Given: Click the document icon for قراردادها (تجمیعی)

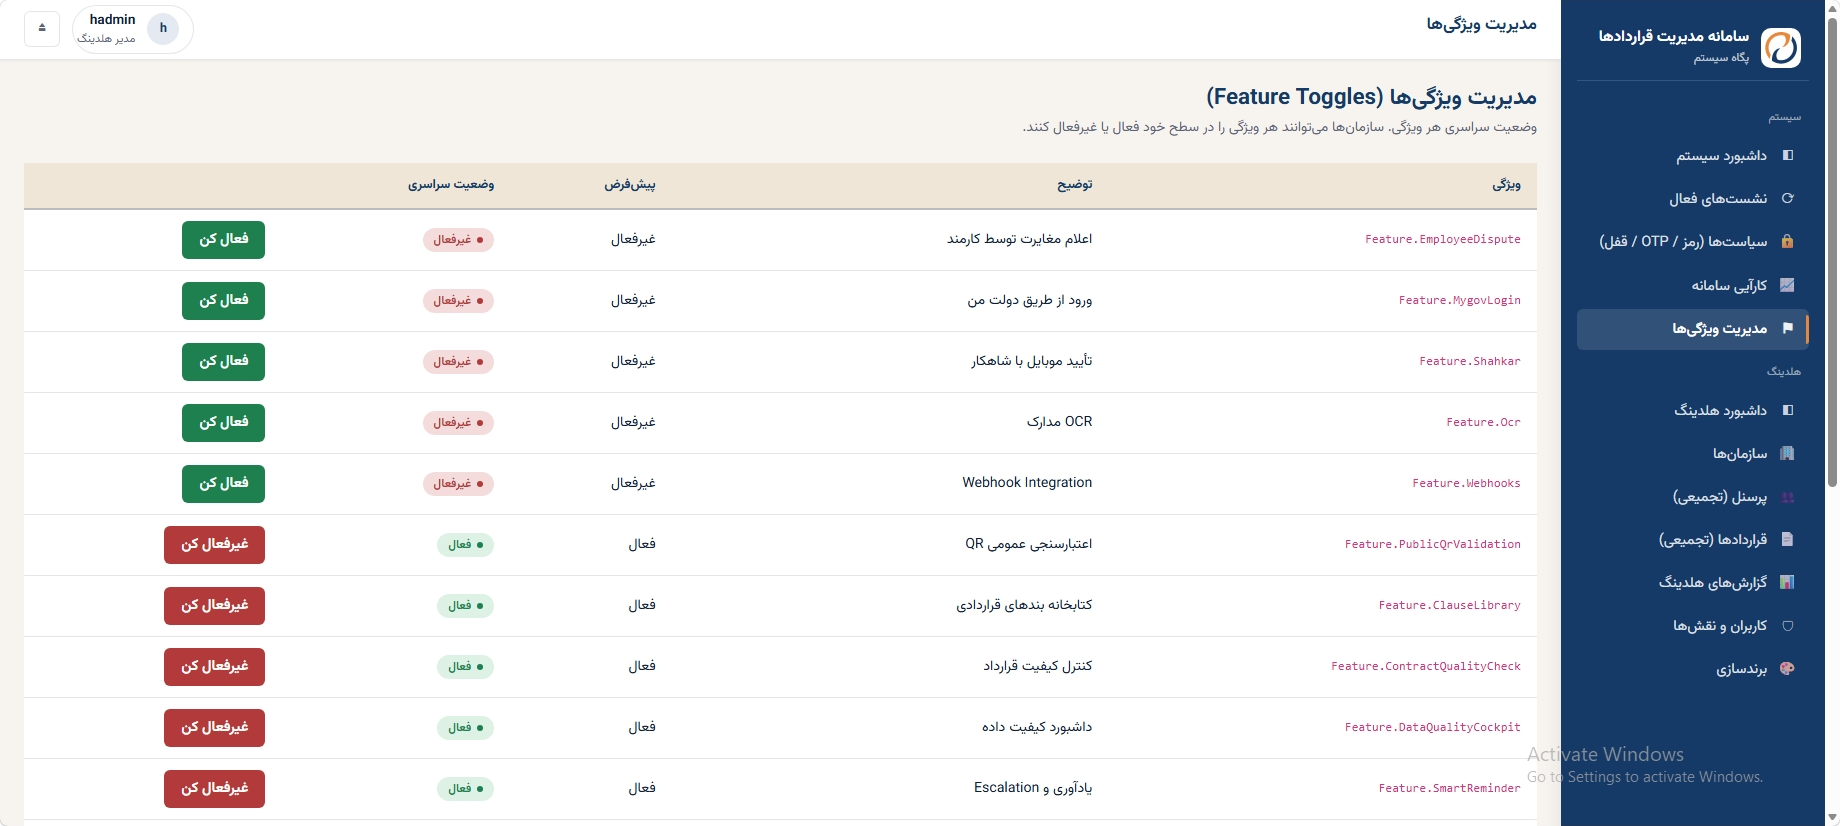Looking at the screenshot, I should click(1788, 539).
